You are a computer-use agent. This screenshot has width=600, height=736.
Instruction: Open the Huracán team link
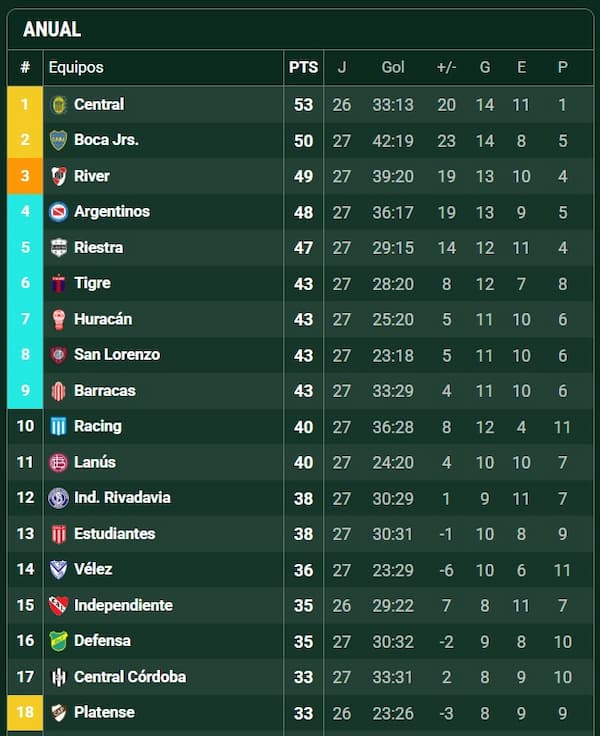[x=103, y=319]
